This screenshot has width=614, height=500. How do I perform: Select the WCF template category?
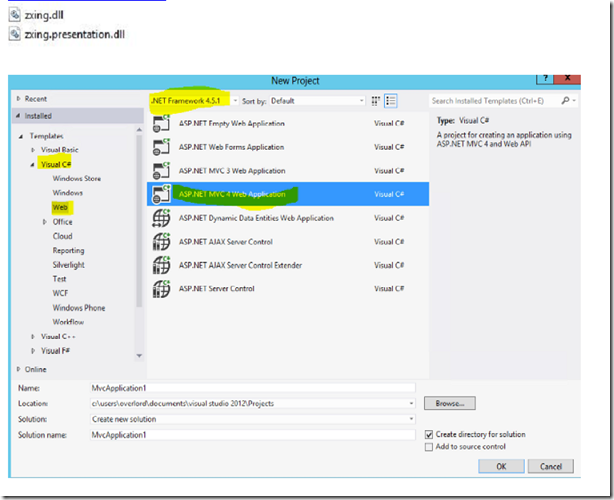pos(60,293)
